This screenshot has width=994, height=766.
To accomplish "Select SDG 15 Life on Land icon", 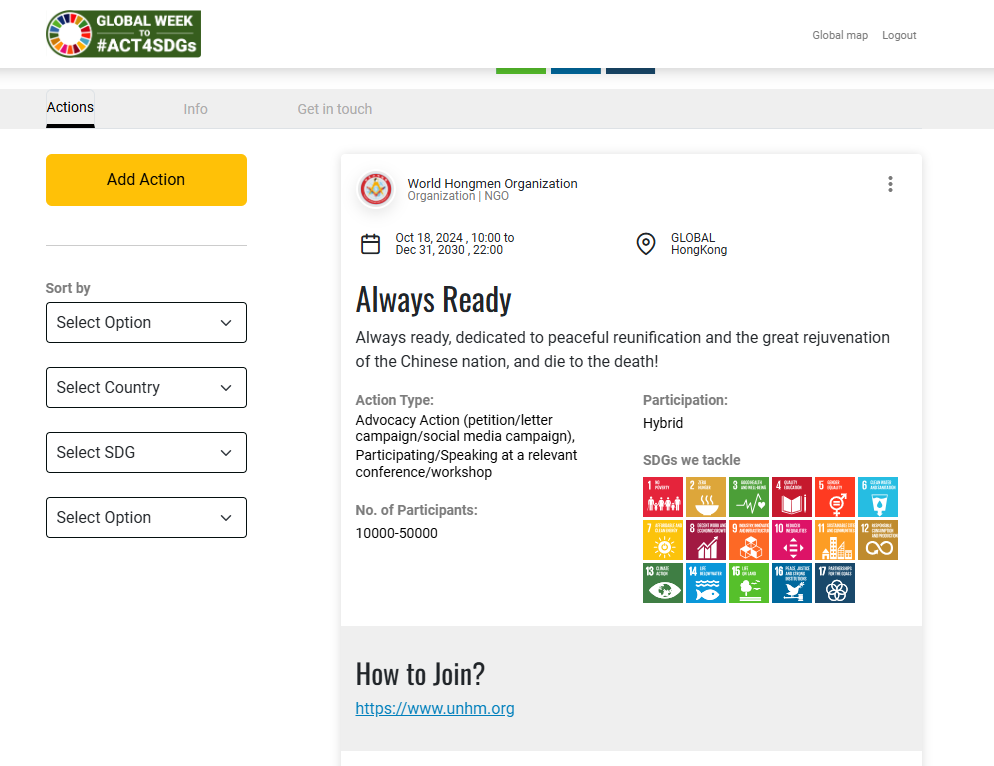I will 749,583.
